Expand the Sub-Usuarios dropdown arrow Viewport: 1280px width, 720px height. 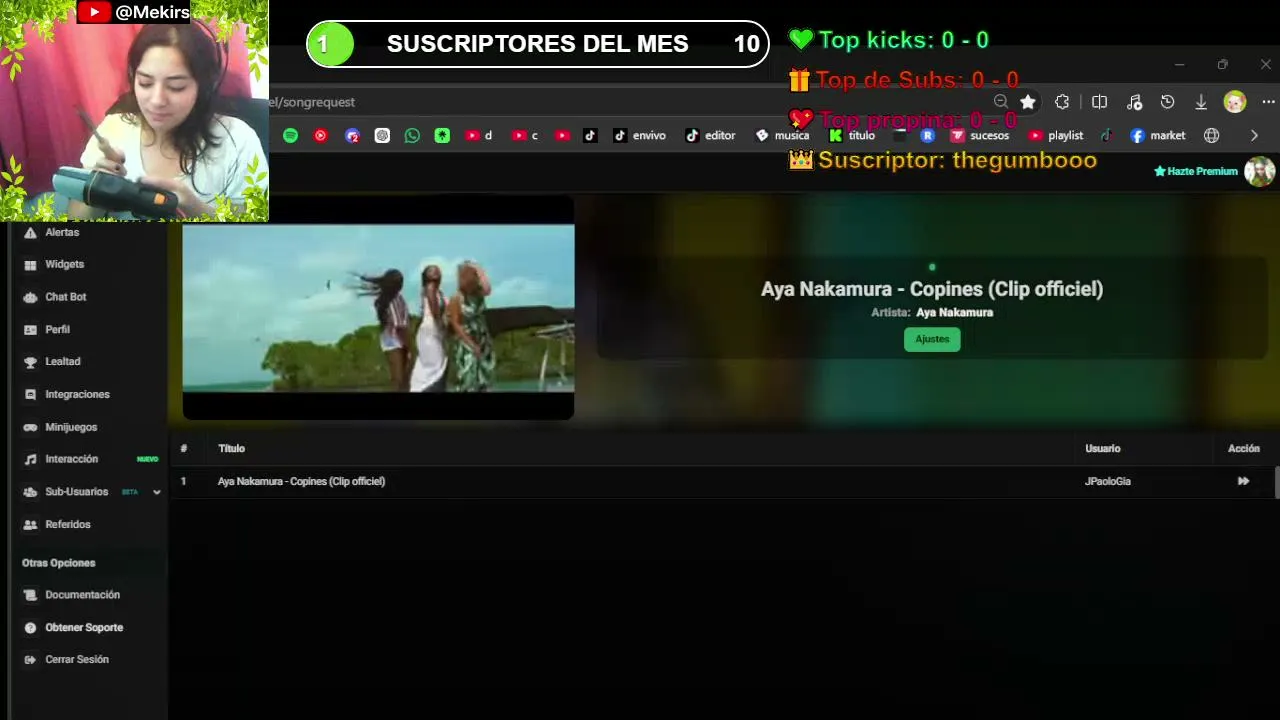156,492
